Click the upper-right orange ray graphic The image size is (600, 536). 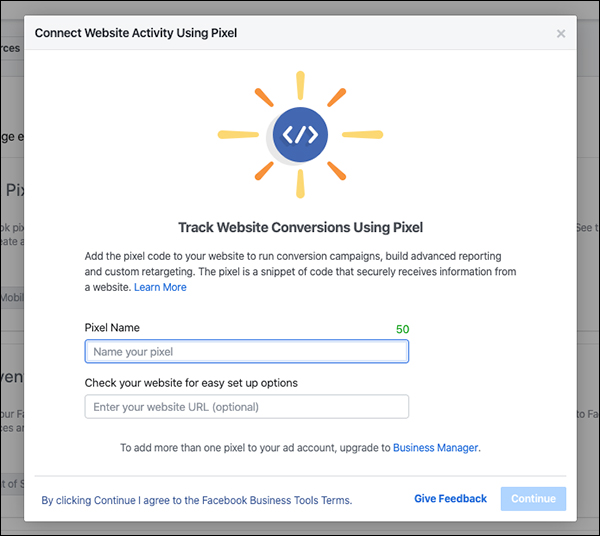click(x=337, y=98)
